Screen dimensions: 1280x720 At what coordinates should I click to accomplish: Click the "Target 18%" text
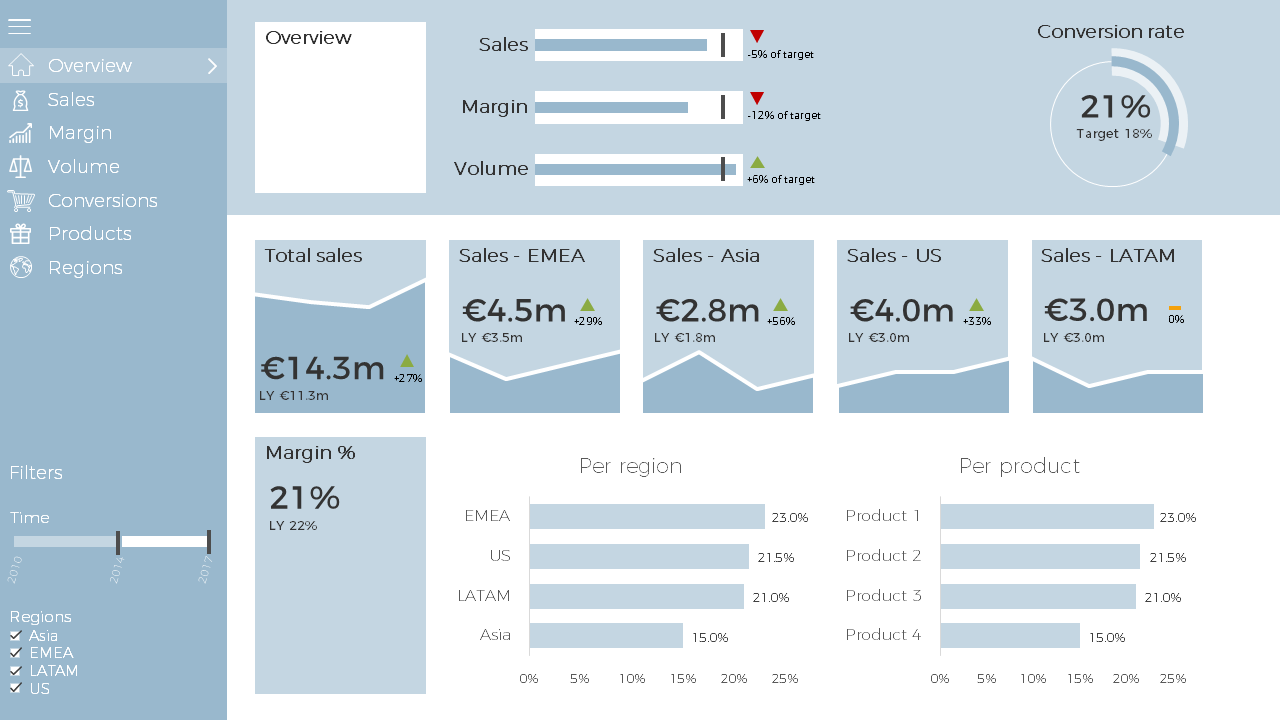coord(1114,134)
